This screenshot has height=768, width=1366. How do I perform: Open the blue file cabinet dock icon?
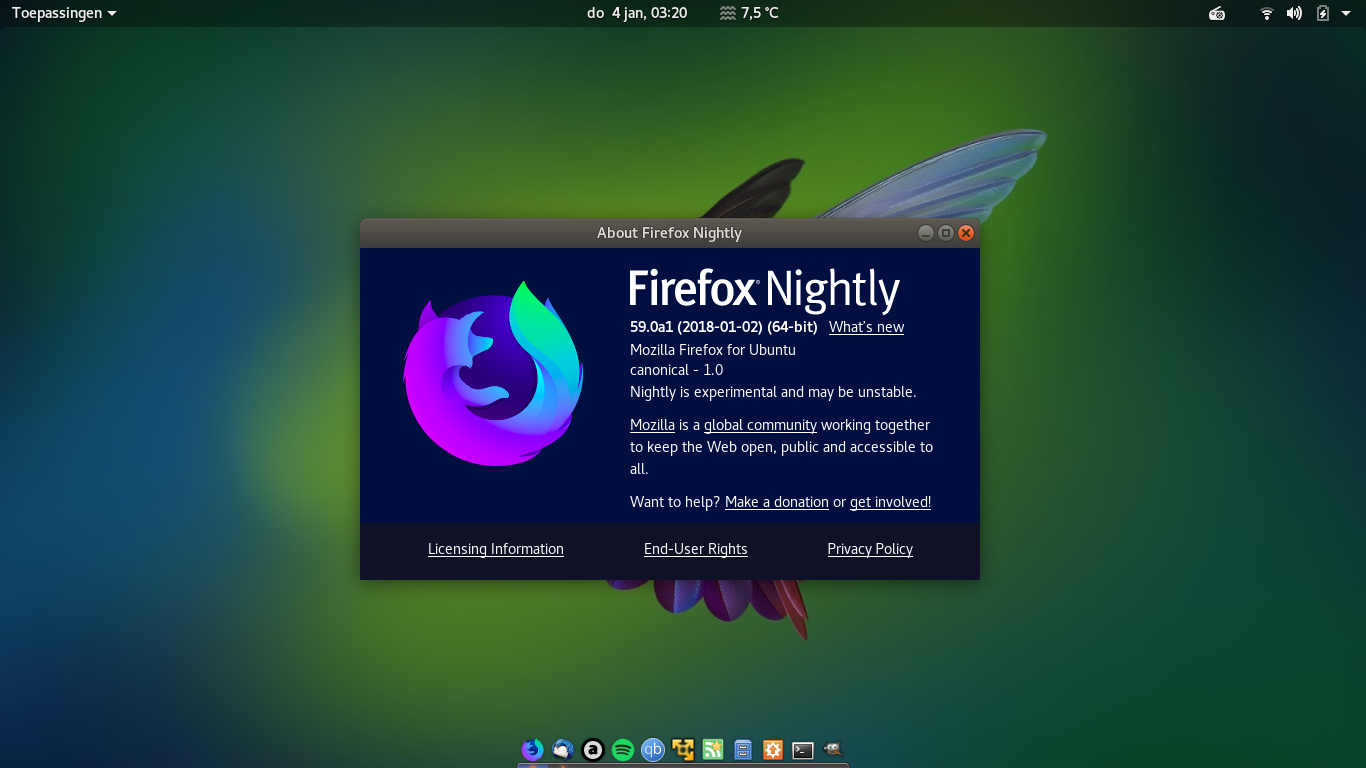click(743, 749)
